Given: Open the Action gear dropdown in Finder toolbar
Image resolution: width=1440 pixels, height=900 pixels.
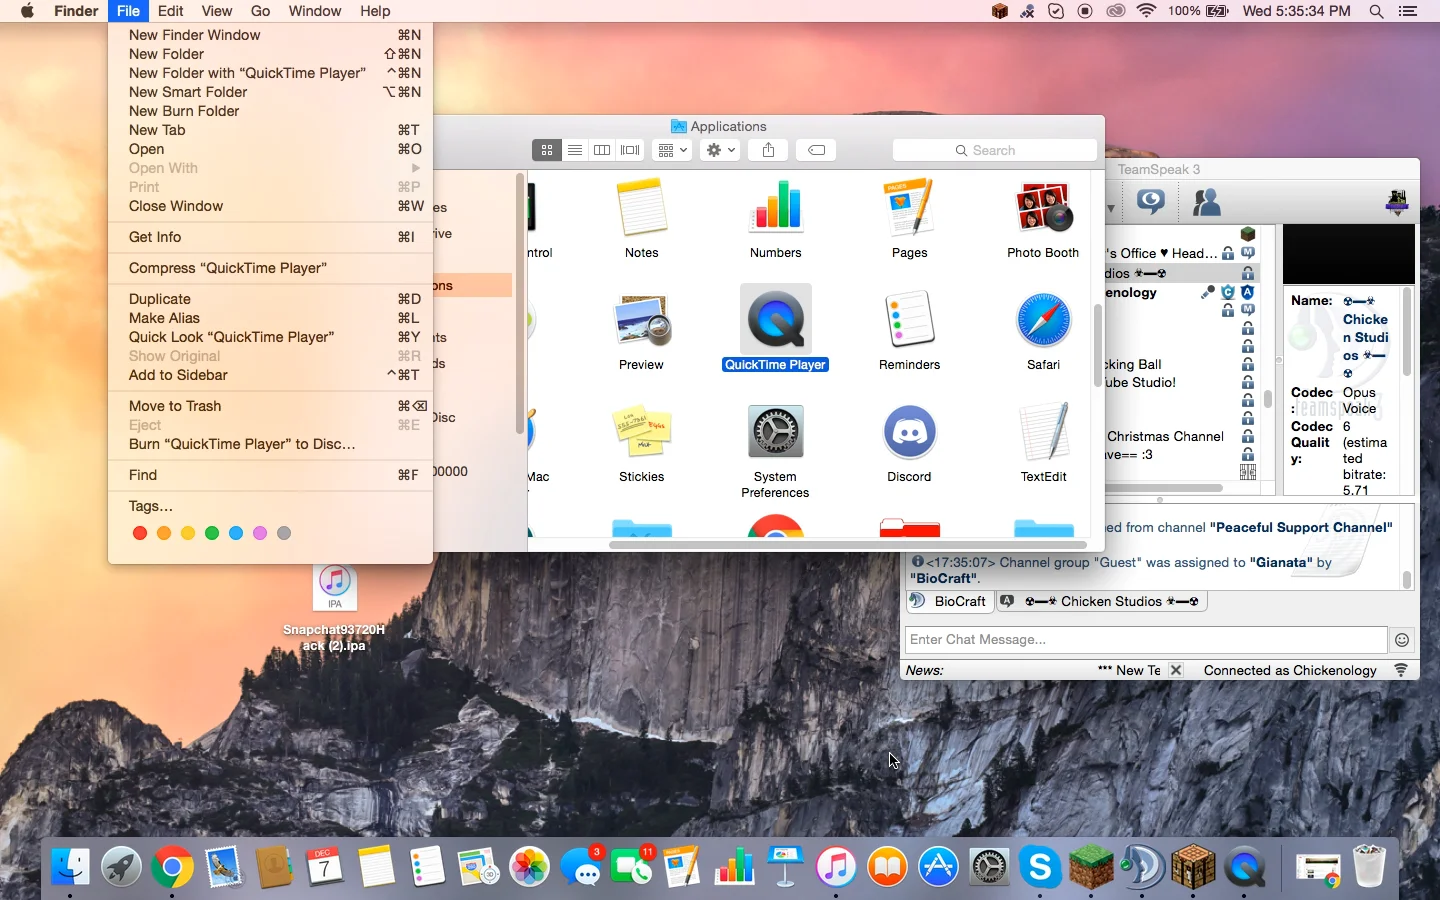Looking at the screenshot, I should point(720,150).
